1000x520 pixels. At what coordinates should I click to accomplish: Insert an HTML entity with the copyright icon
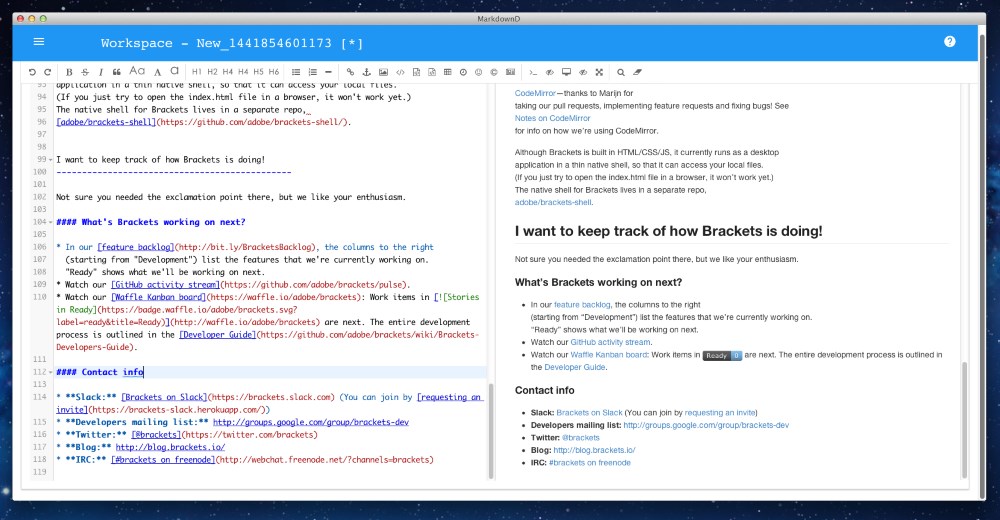click(x=494, y=72)
